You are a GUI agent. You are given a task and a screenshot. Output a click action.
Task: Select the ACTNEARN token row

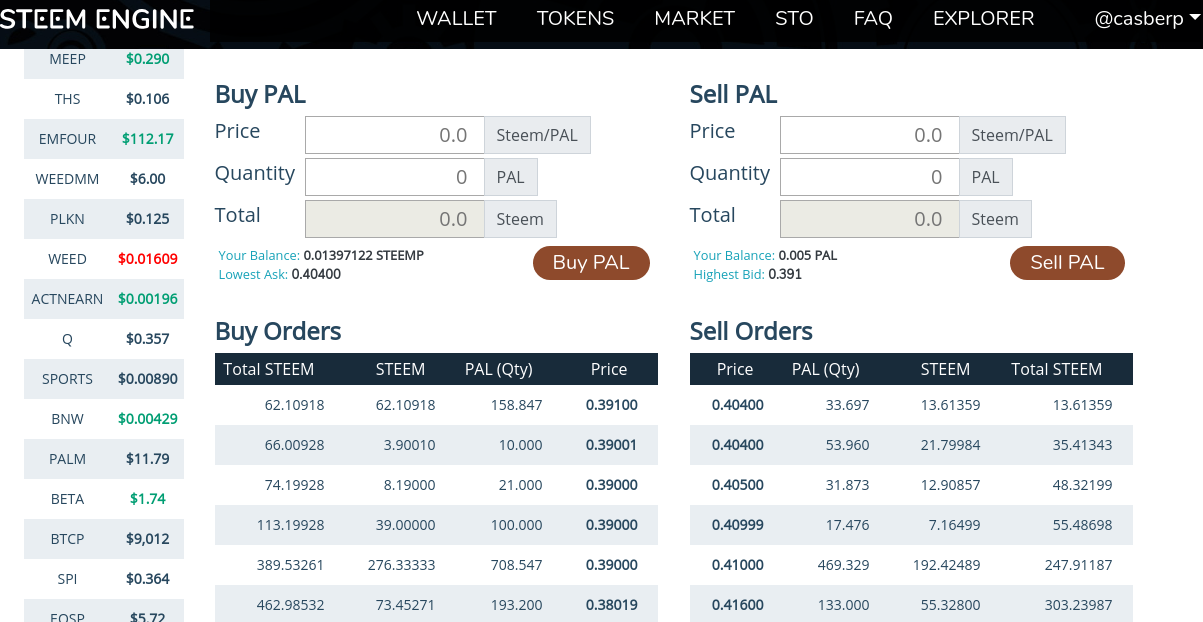click(x=104, y=299)
